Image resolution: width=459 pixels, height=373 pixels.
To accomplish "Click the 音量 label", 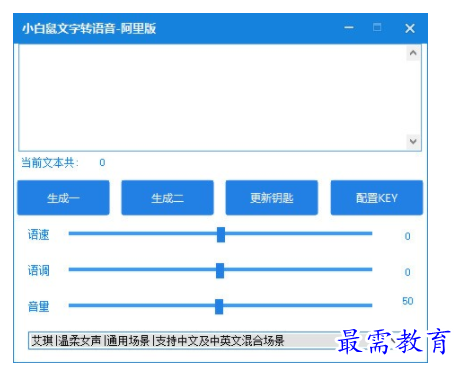I will (x=39, y=306).
